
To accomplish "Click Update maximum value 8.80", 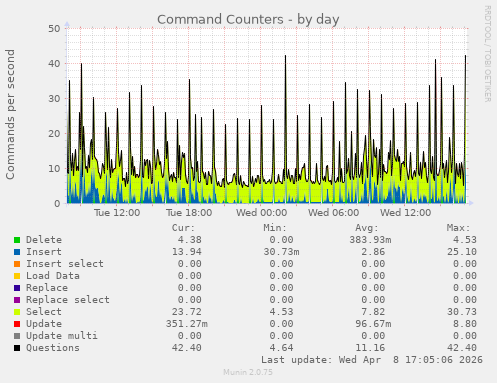I will coord(465,324).
